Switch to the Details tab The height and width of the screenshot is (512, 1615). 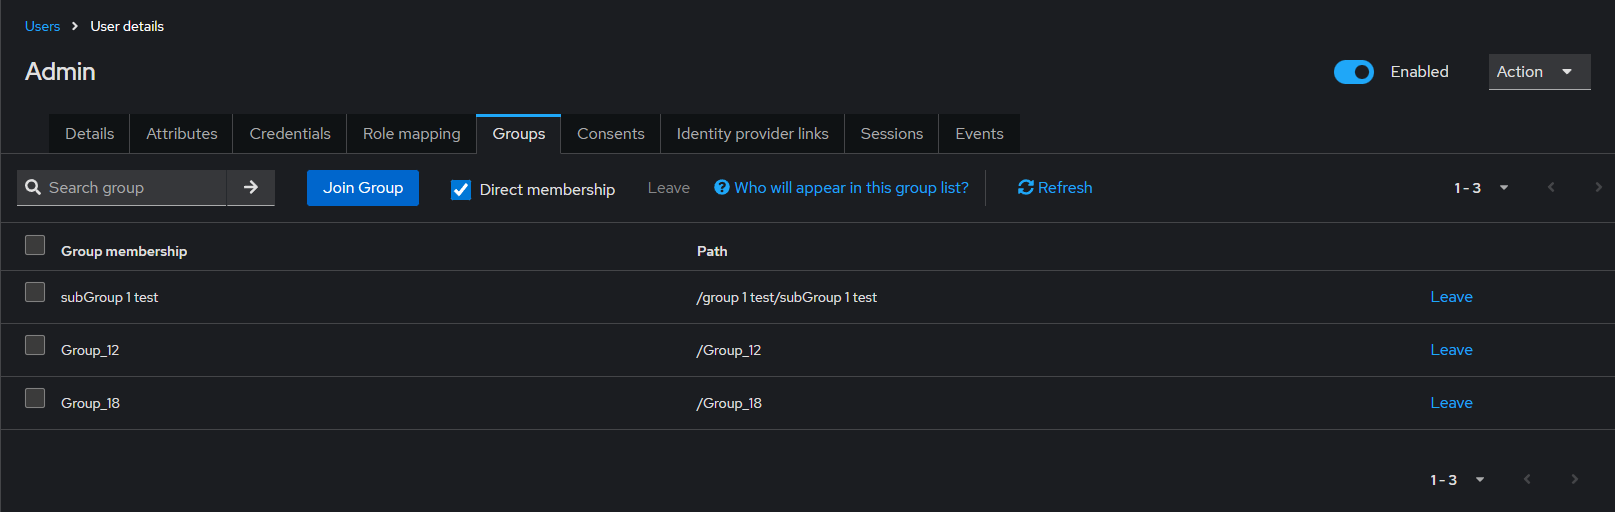click(90, 134)
